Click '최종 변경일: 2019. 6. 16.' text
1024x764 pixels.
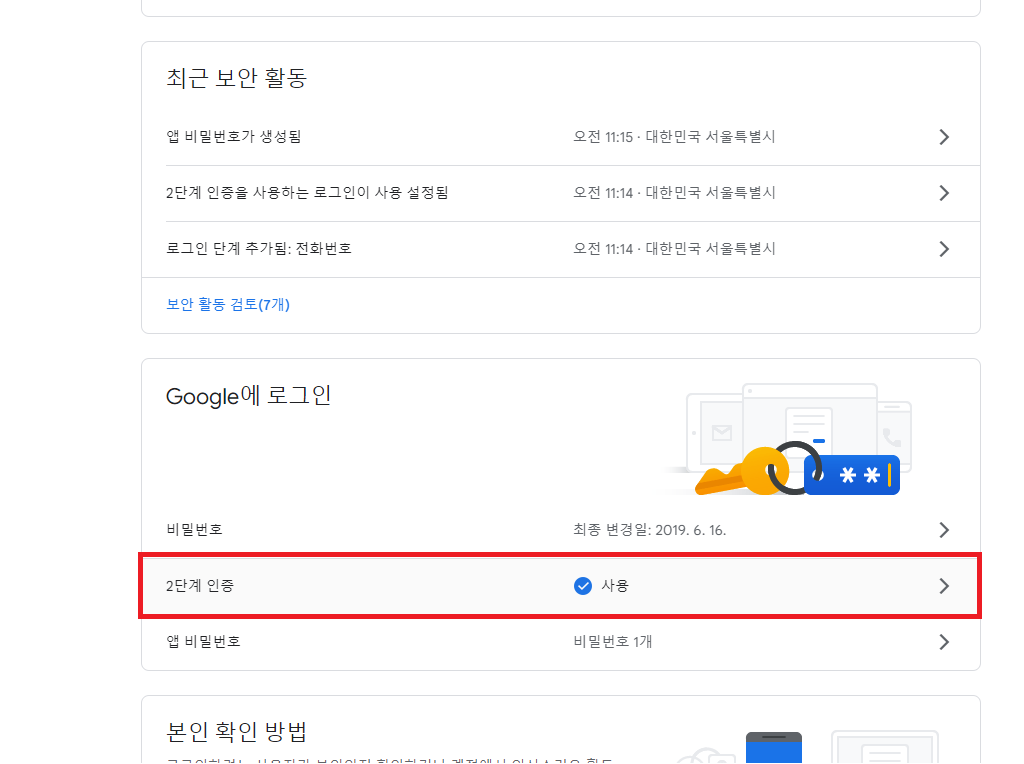[650, 530]
